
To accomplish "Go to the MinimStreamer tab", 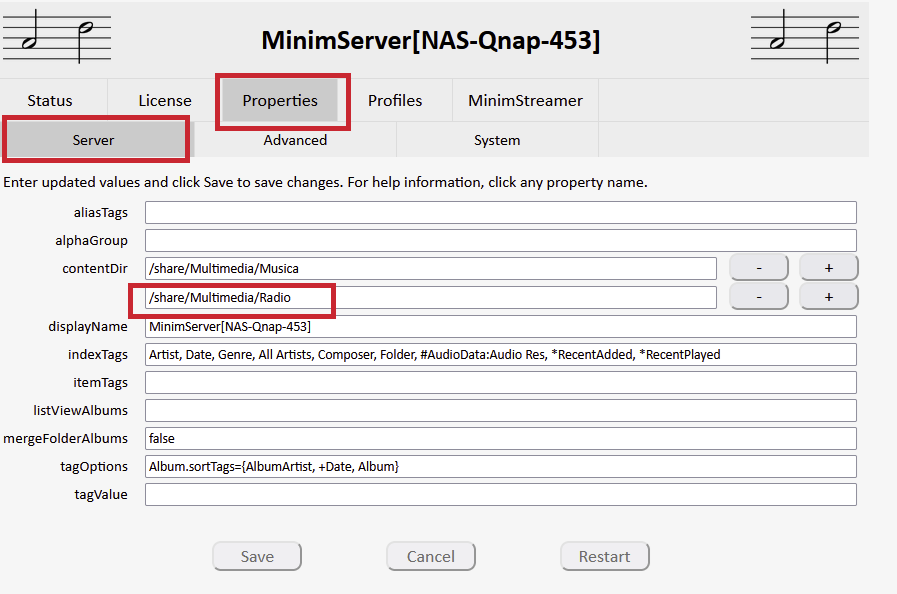I will point(525,101).
